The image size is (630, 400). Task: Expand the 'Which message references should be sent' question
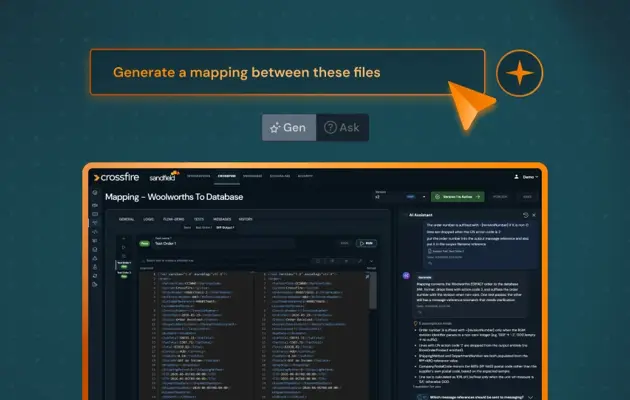[477, 397]
